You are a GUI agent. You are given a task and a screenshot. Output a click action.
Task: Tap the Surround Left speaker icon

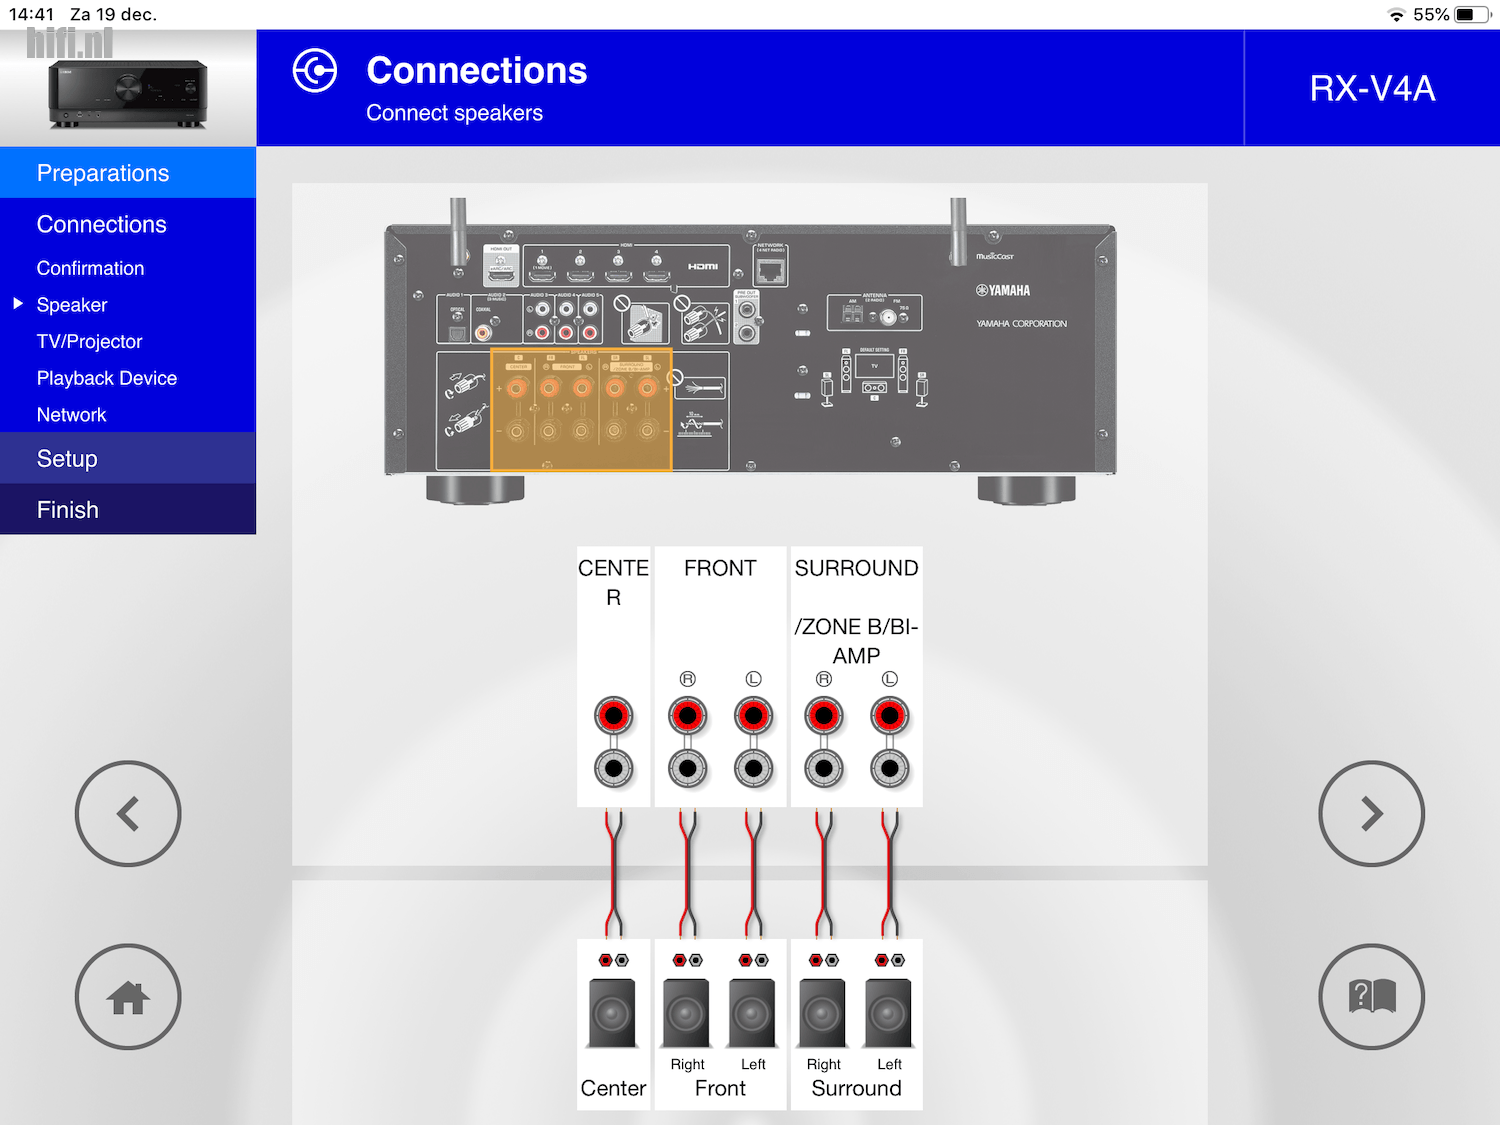(x=889, y=1013)
